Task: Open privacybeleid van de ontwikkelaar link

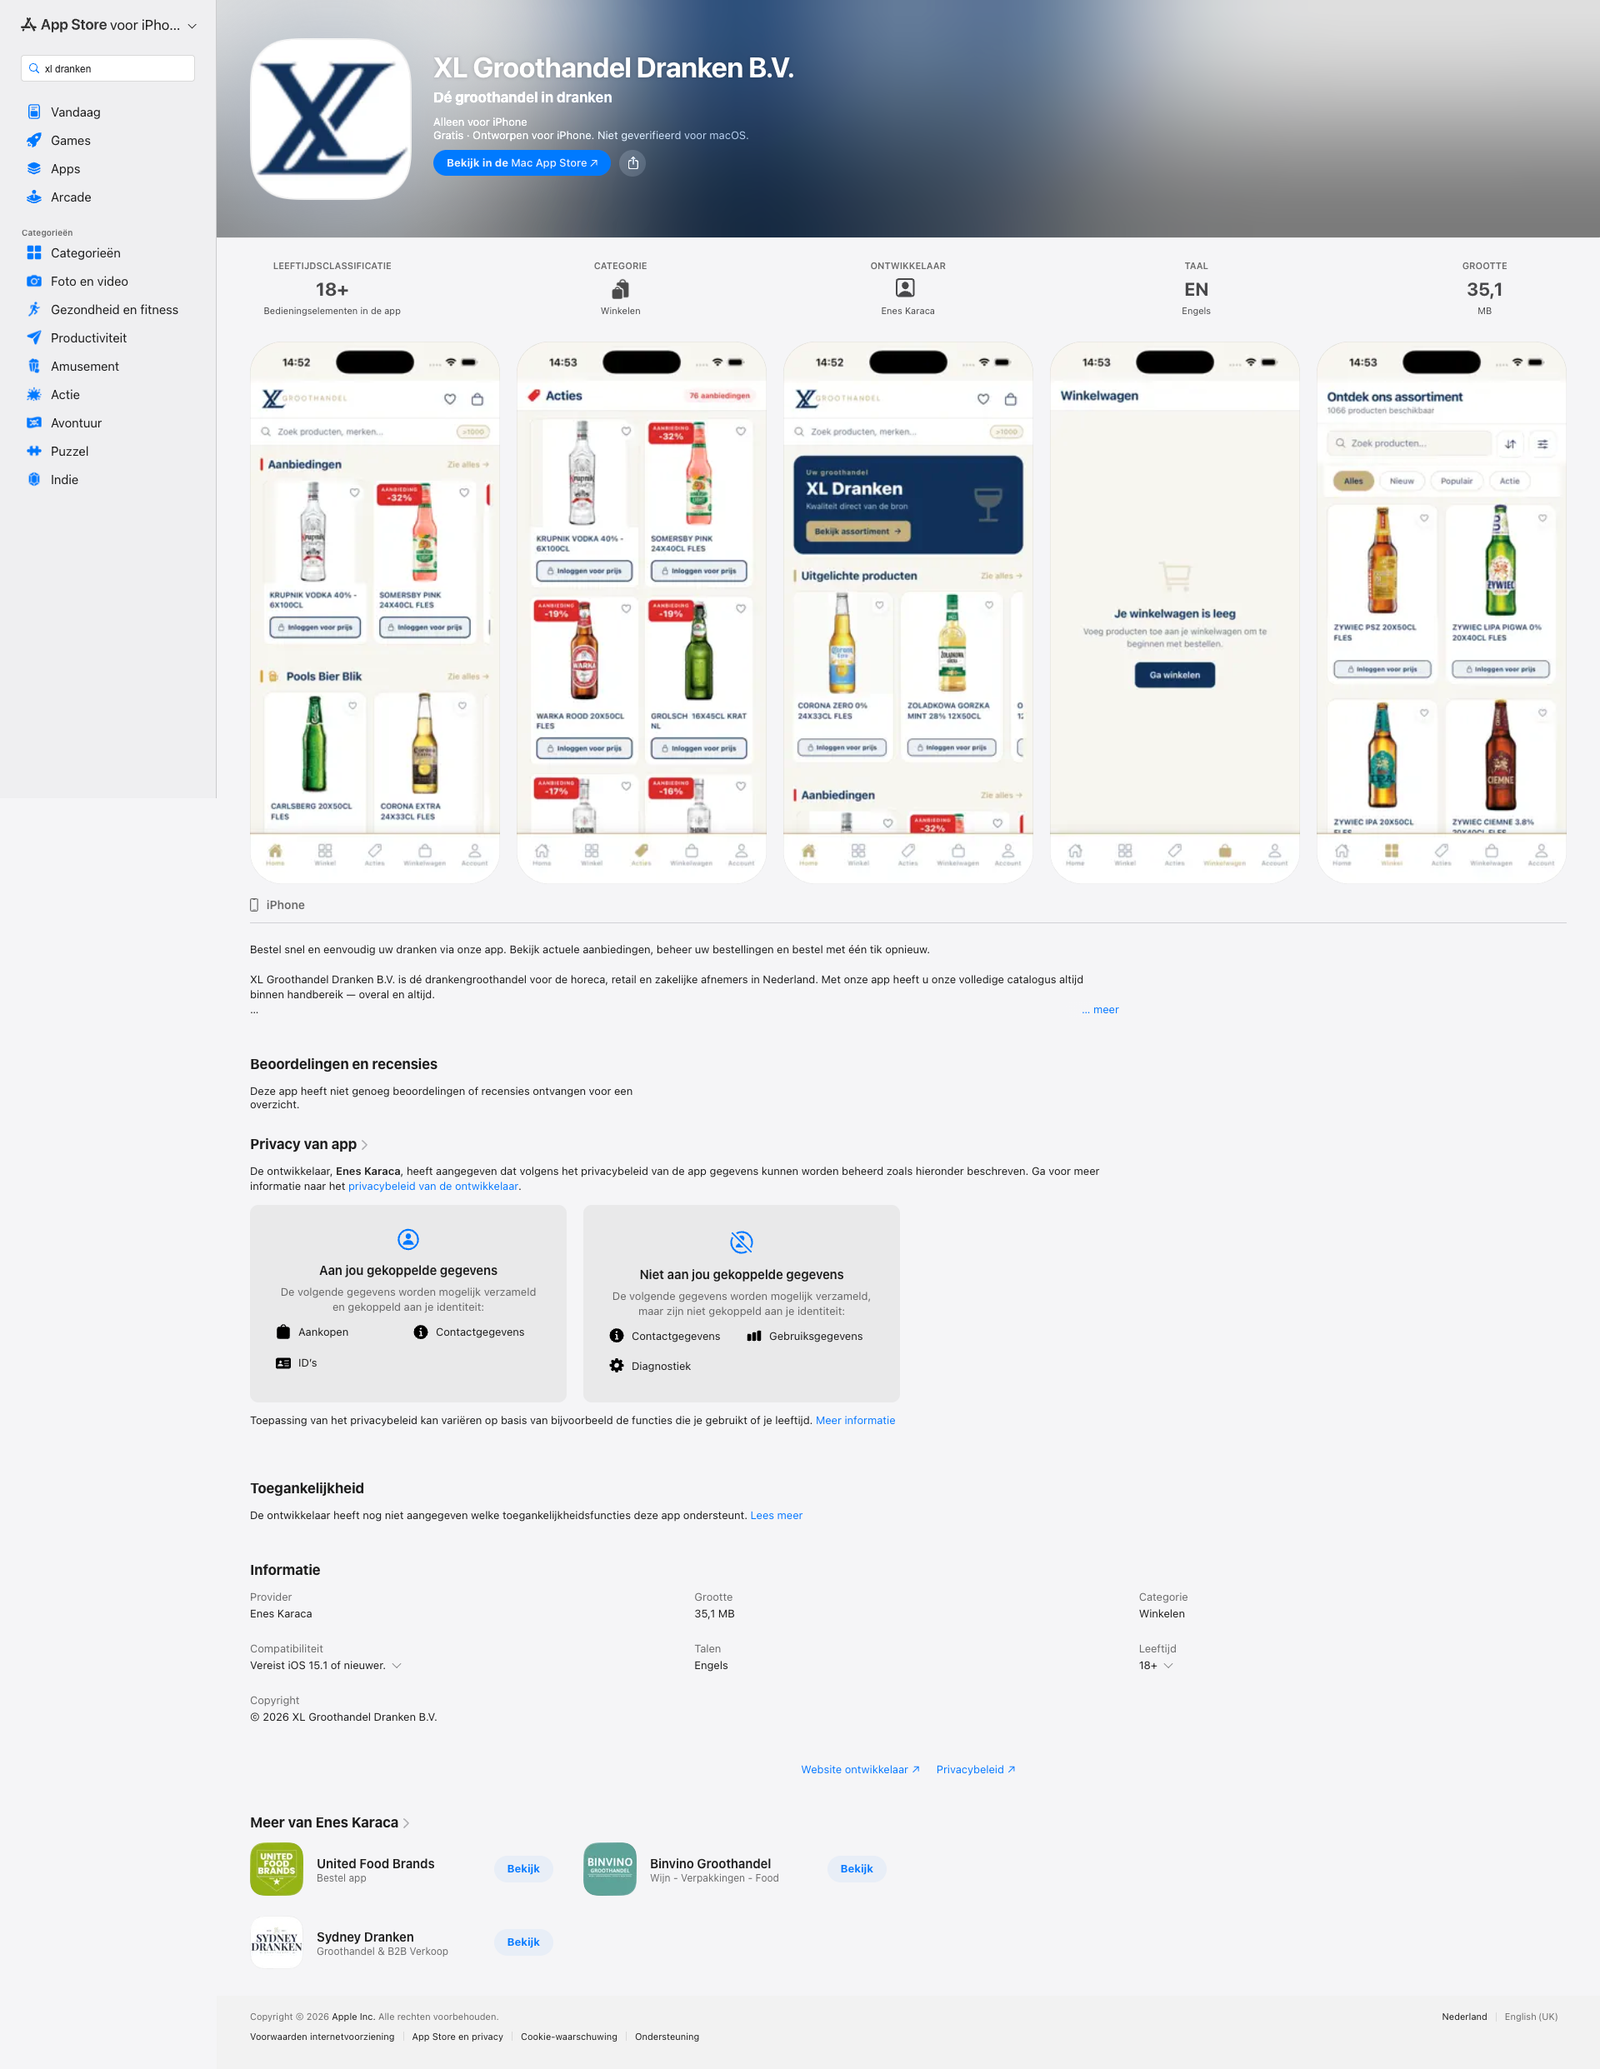Action: pyautogui.click(x=433, y=1186)
